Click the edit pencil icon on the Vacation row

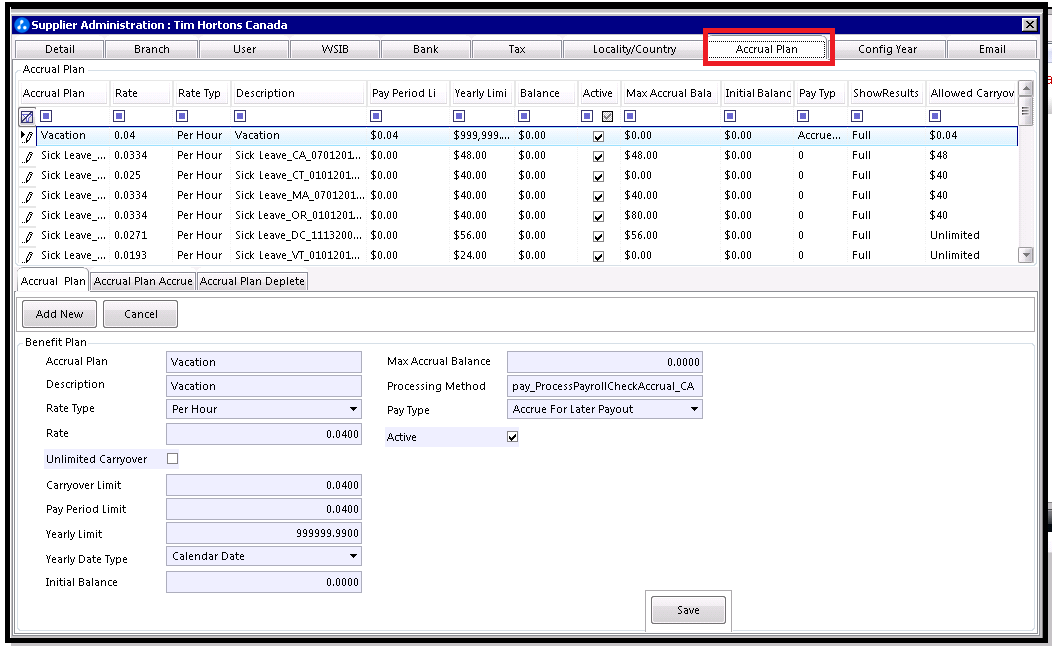28,136
